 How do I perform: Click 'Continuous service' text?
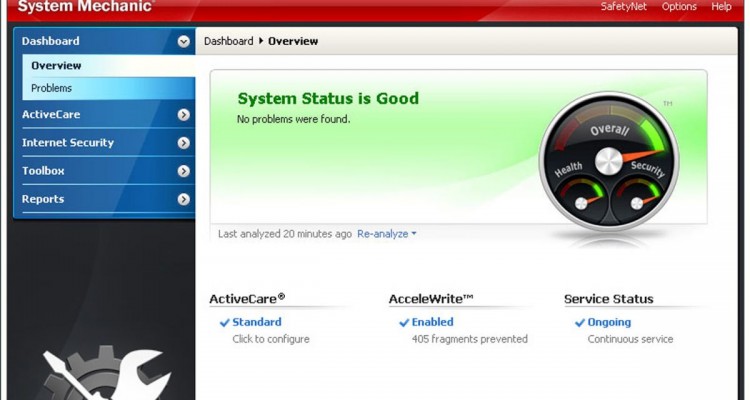point(630,339)
